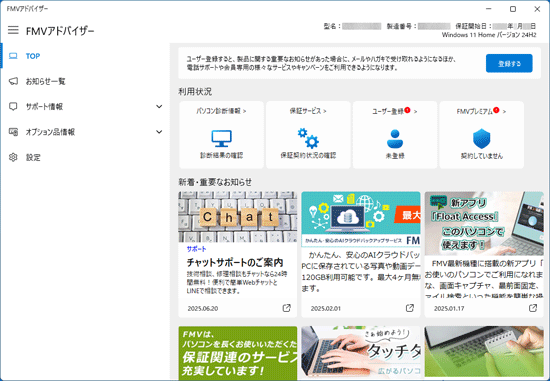Open お知らせ一覧 in the sidebar
550x381 pixels.
pos(85,81)
